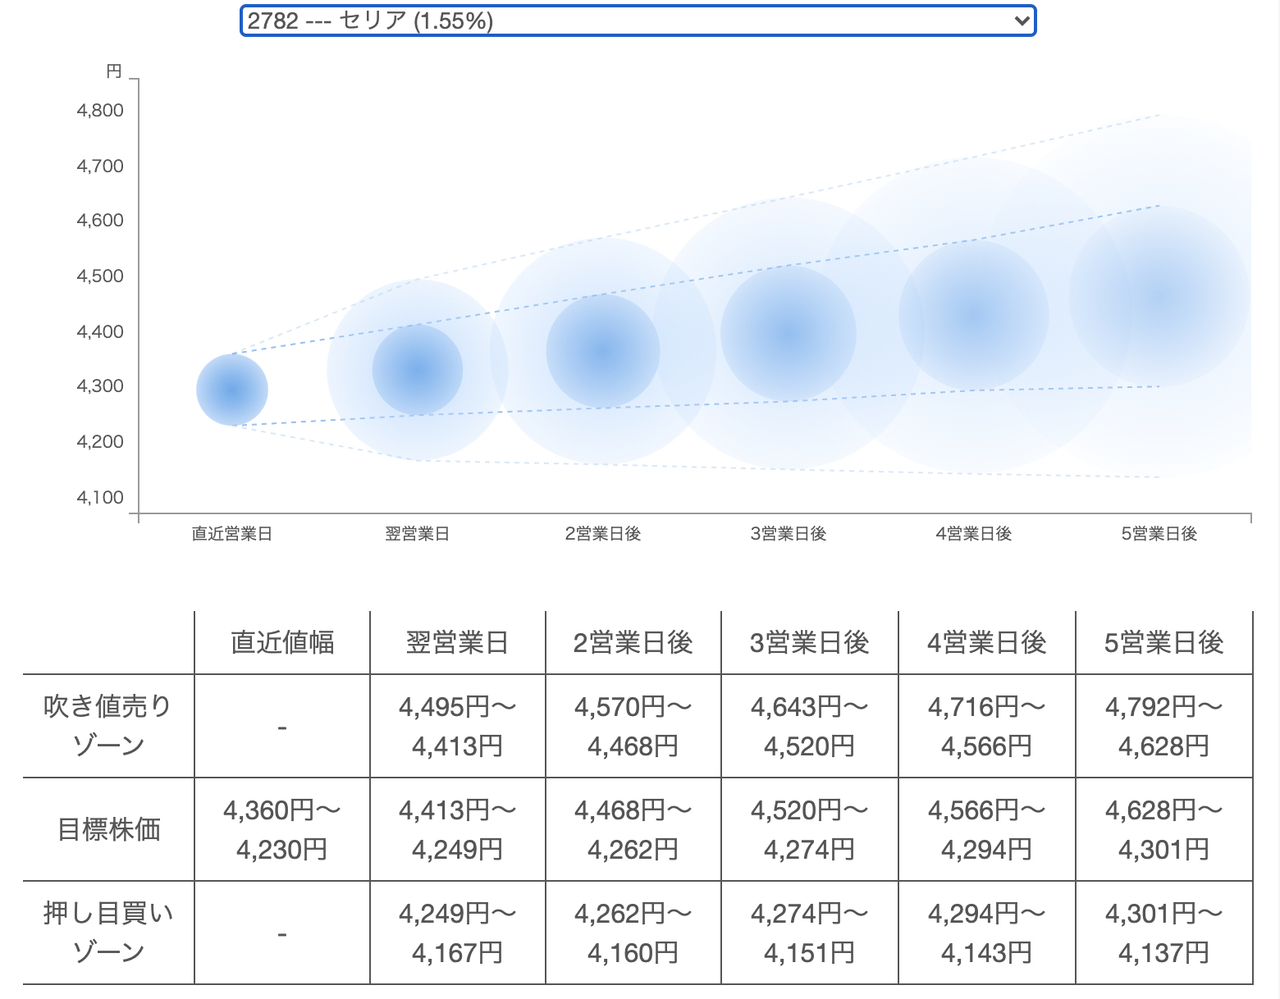The height and width of the screenshot is (999, 1280).
Task: Click the 4,360円〜4,230円 cell under 直近値幅
Action: [x=282, y=829]
